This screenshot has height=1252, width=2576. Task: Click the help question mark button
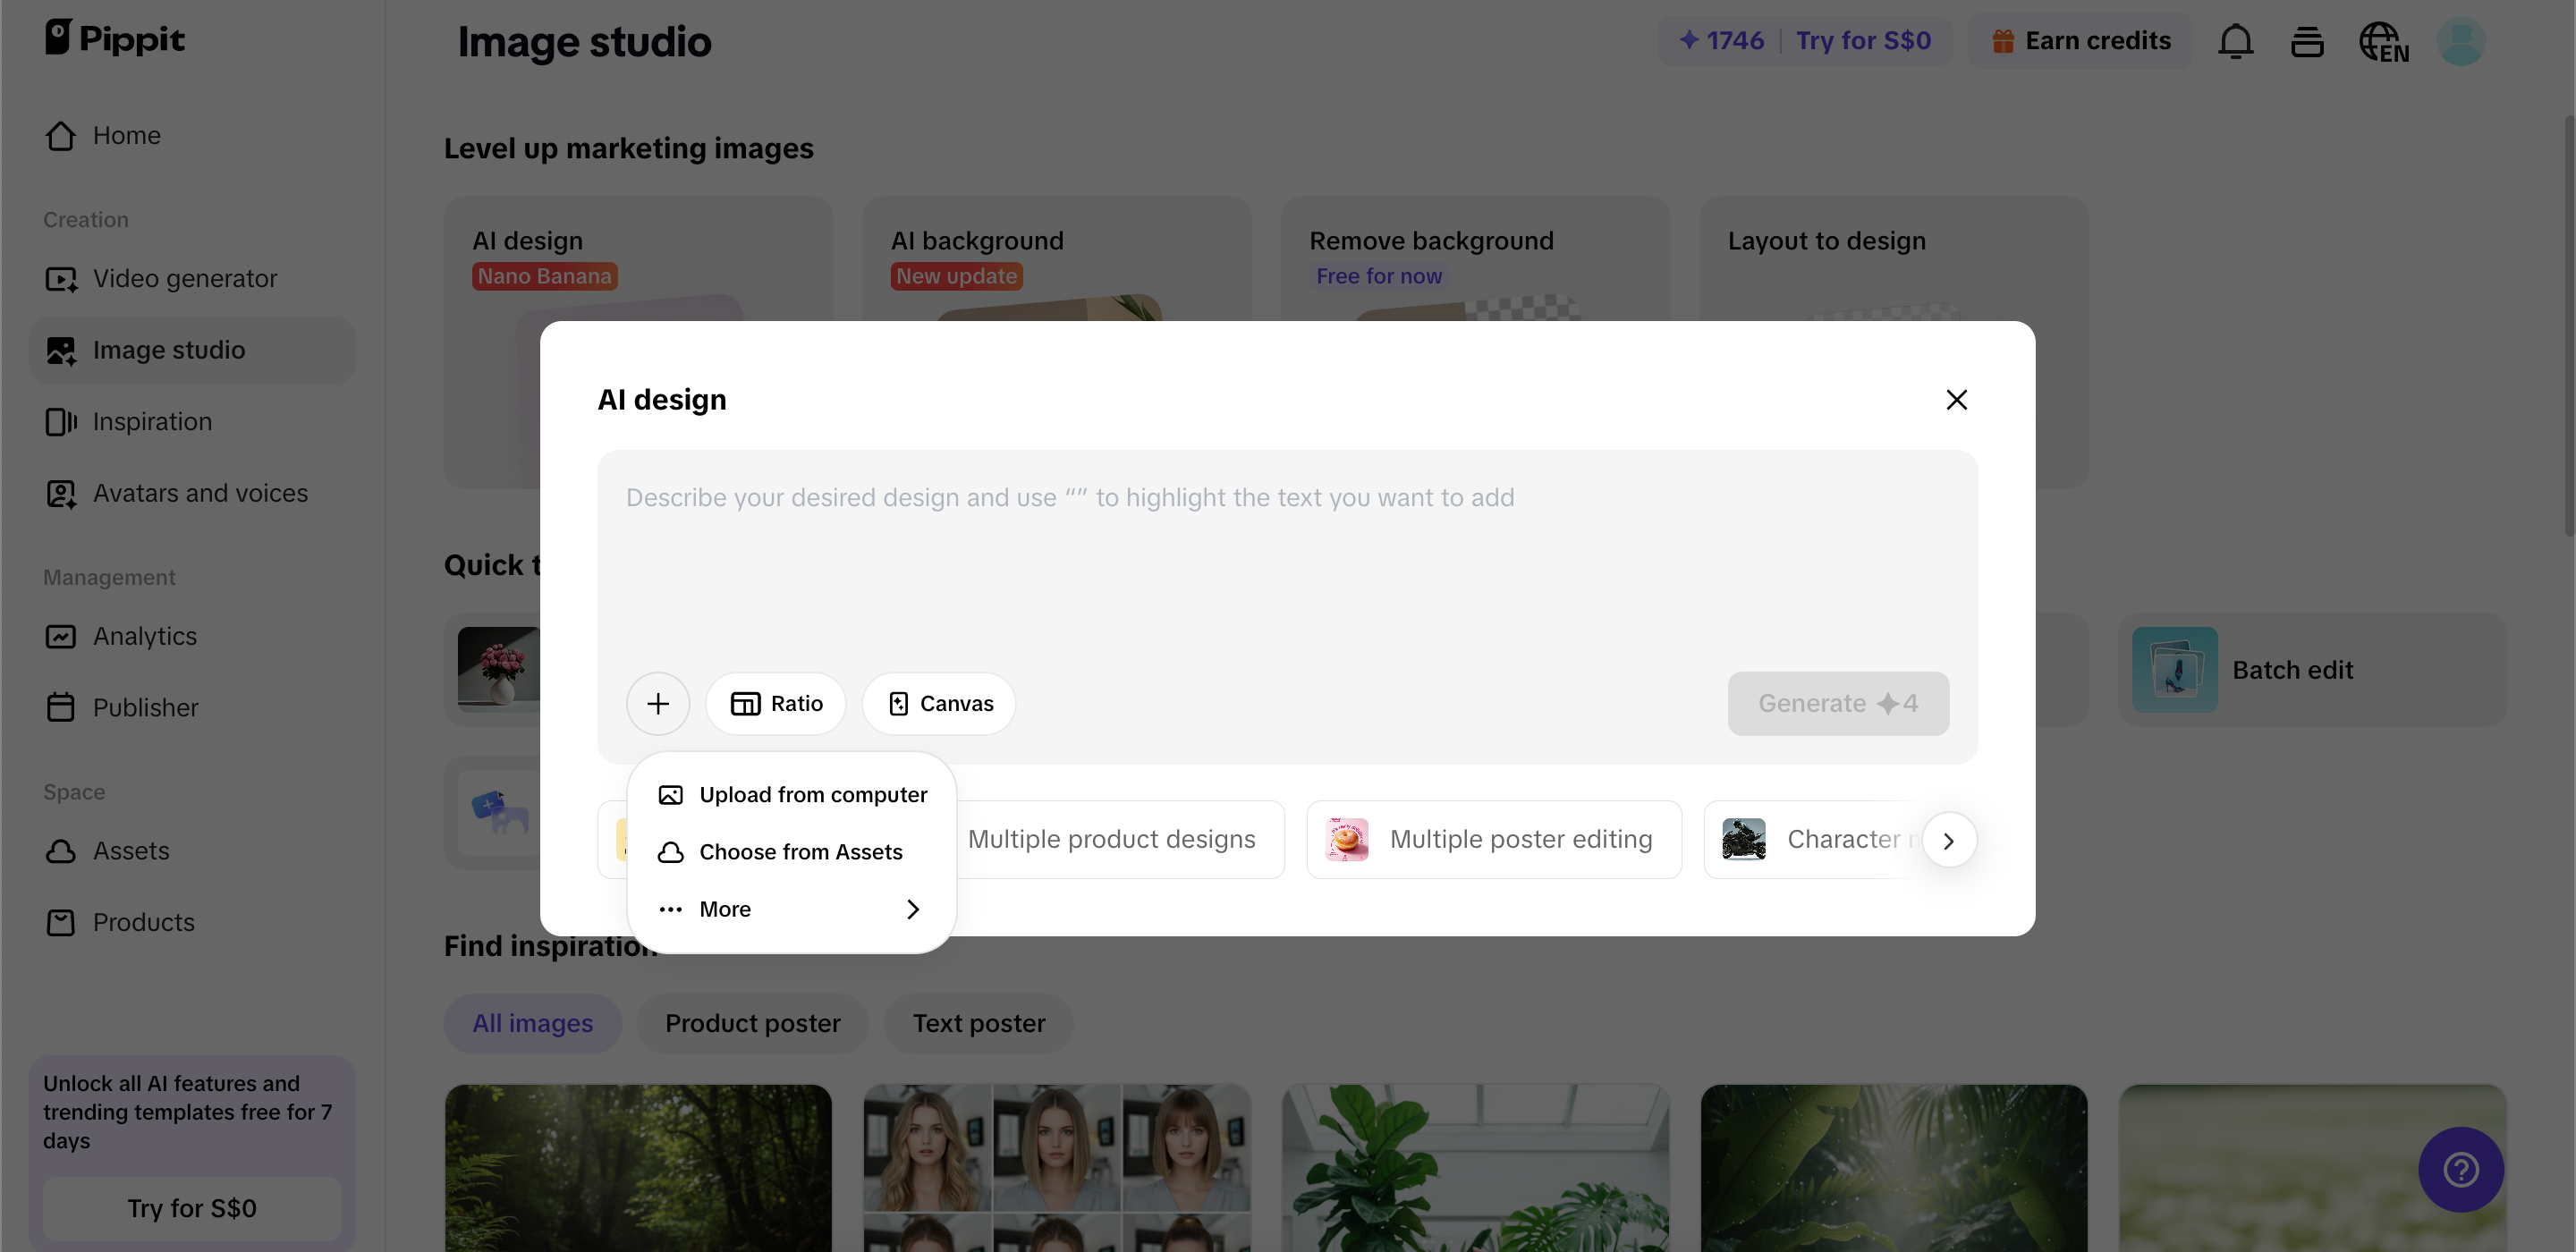tap(2460, 1169)
